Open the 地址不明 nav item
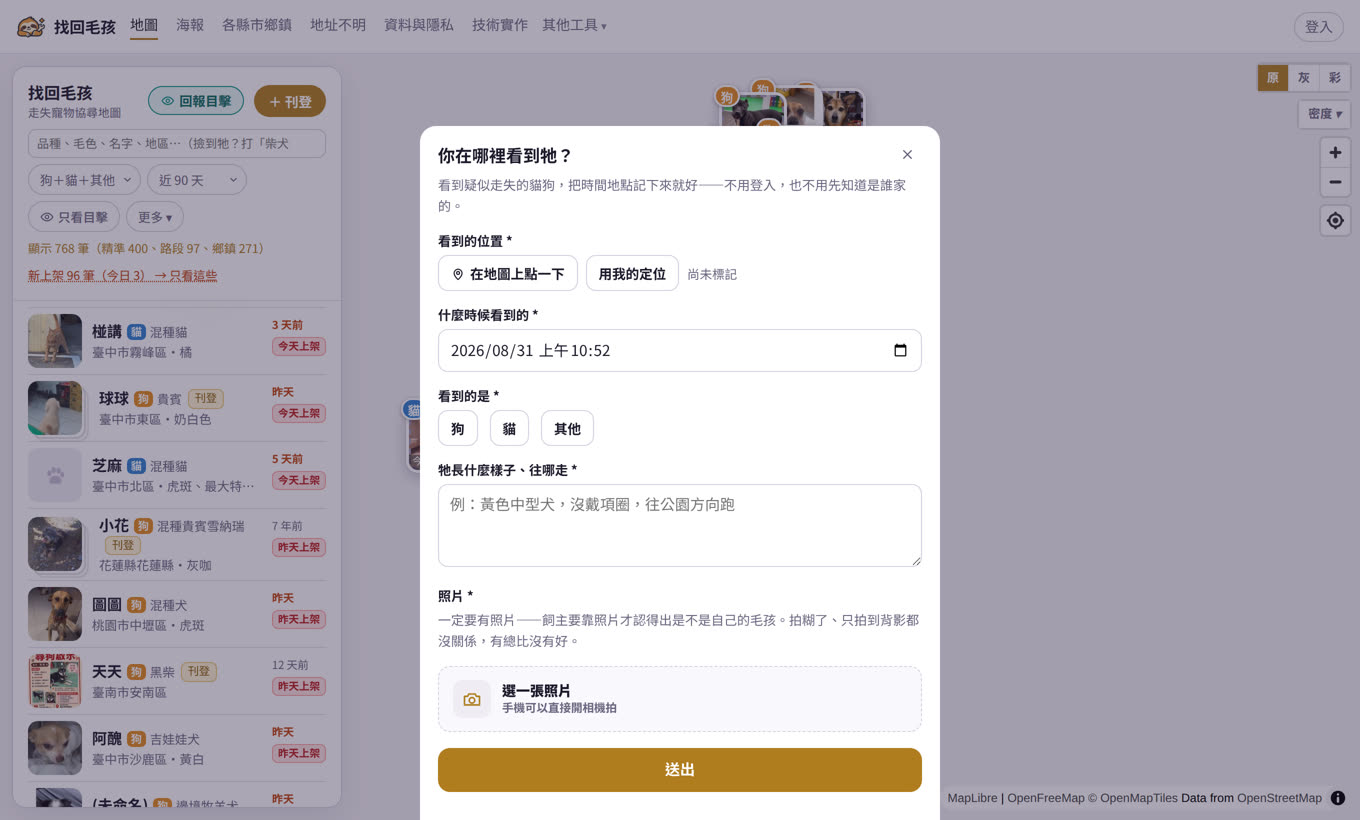The image size is (1360, 820). (338, 25)
